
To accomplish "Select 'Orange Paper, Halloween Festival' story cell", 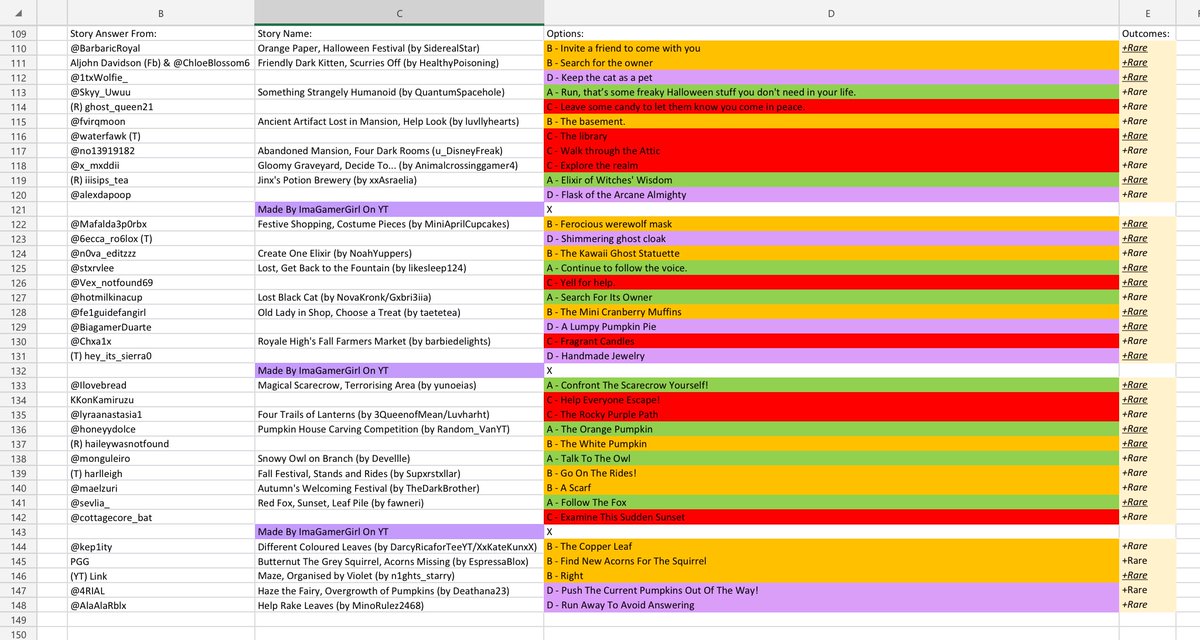I will (x=399, y=48).
